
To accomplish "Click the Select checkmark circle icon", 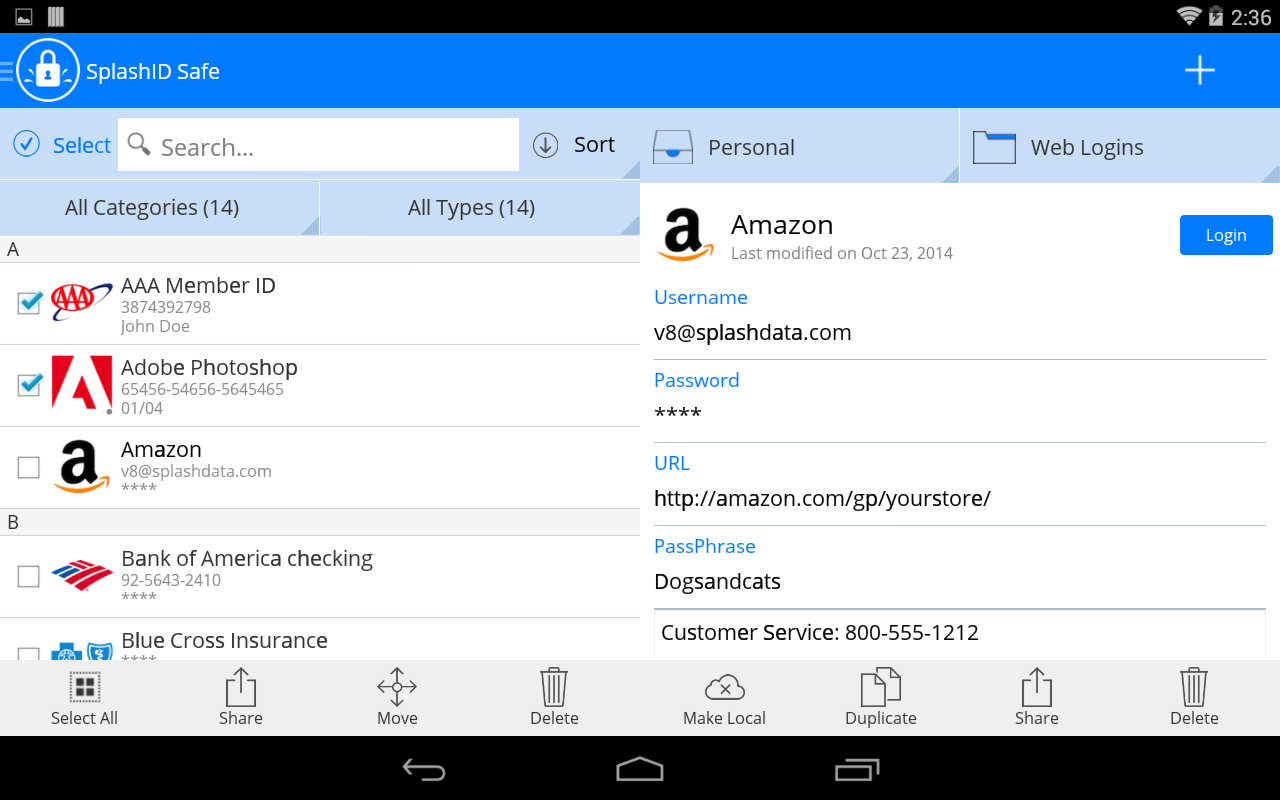I will click(26, 144).
